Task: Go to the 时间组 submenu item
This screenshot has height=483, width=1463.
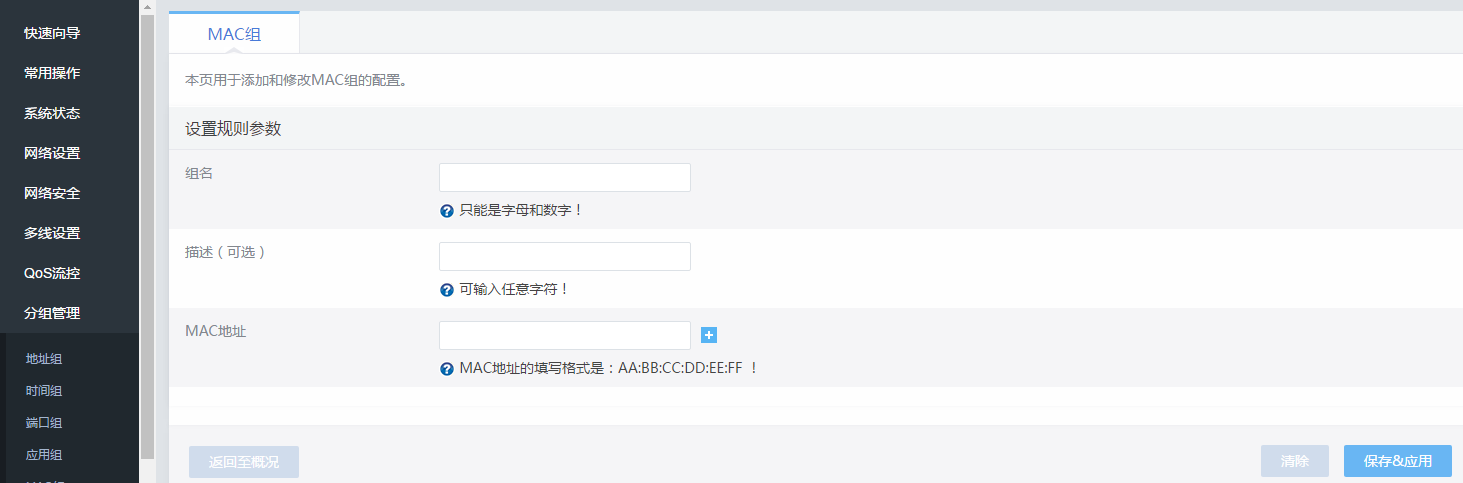Action: coord(44,391)
